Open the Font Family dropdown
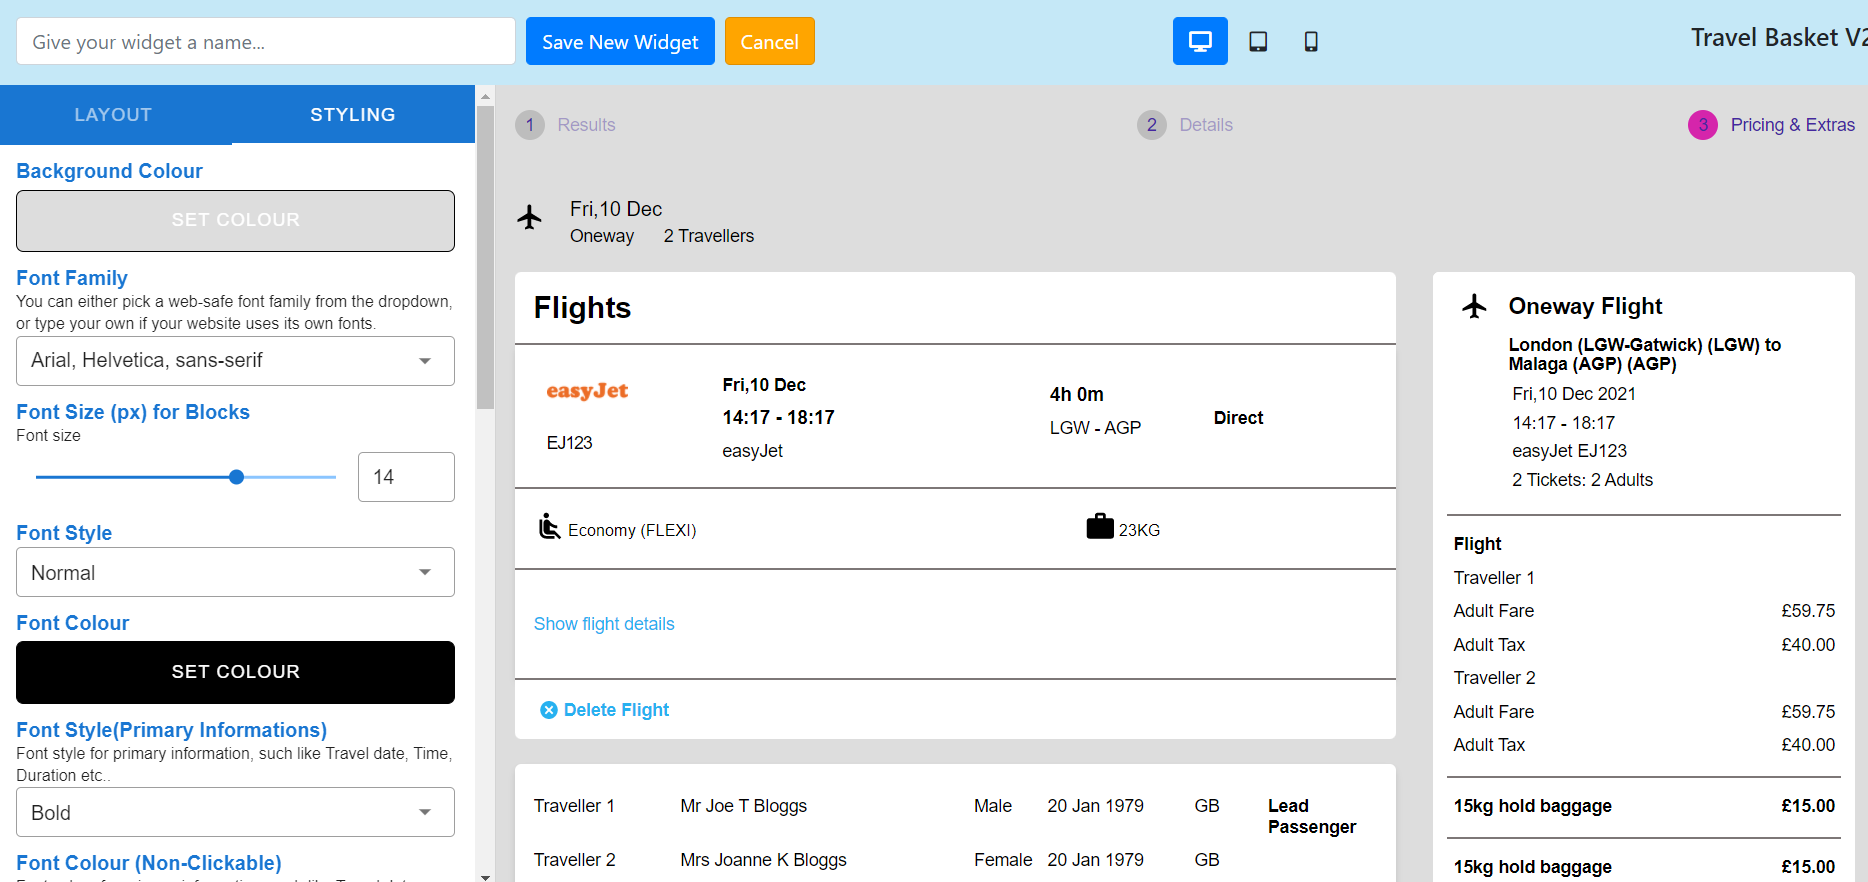The image size is (1868, 882). click(235, 361)
